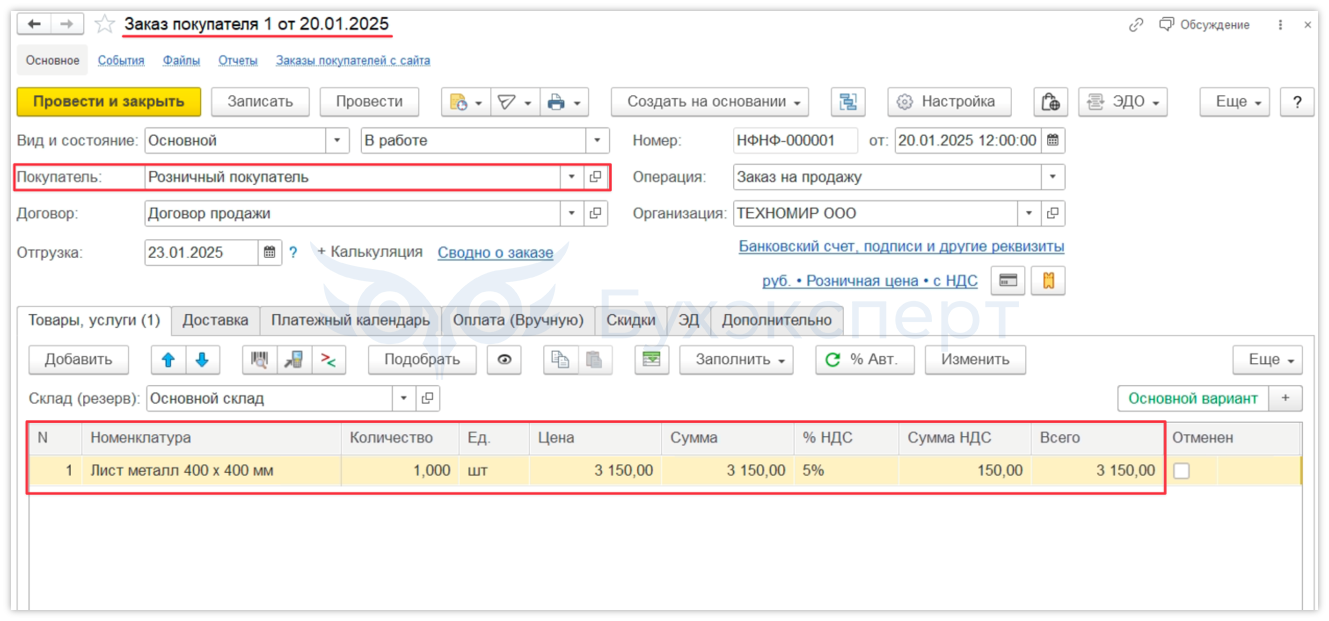Click the copy link icon in header

tap(1135, 25)
